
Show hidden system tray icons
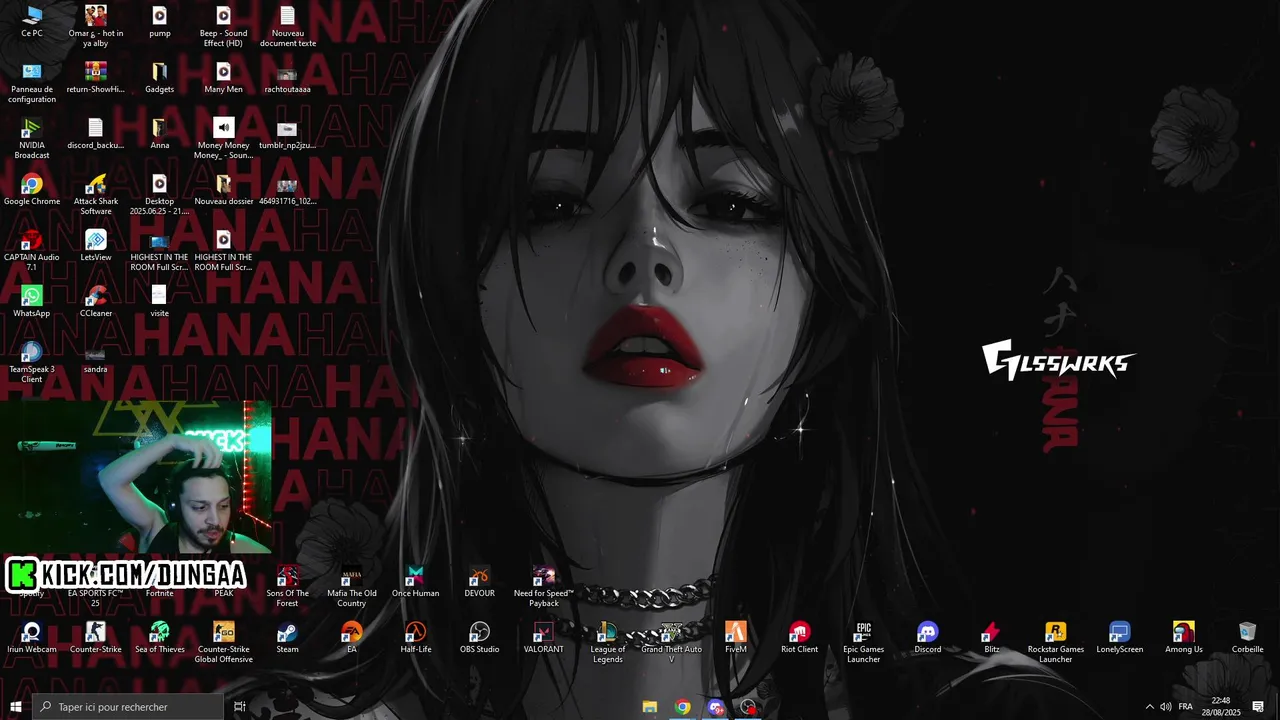tap(1149, 707)
